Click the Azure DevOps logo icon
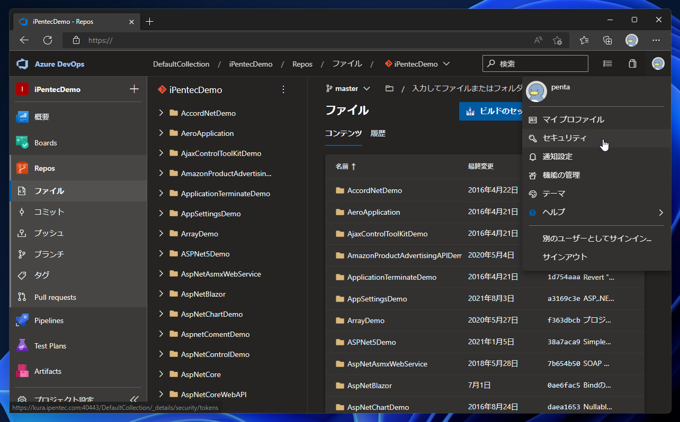680x422 pixels. coord(22,64)
